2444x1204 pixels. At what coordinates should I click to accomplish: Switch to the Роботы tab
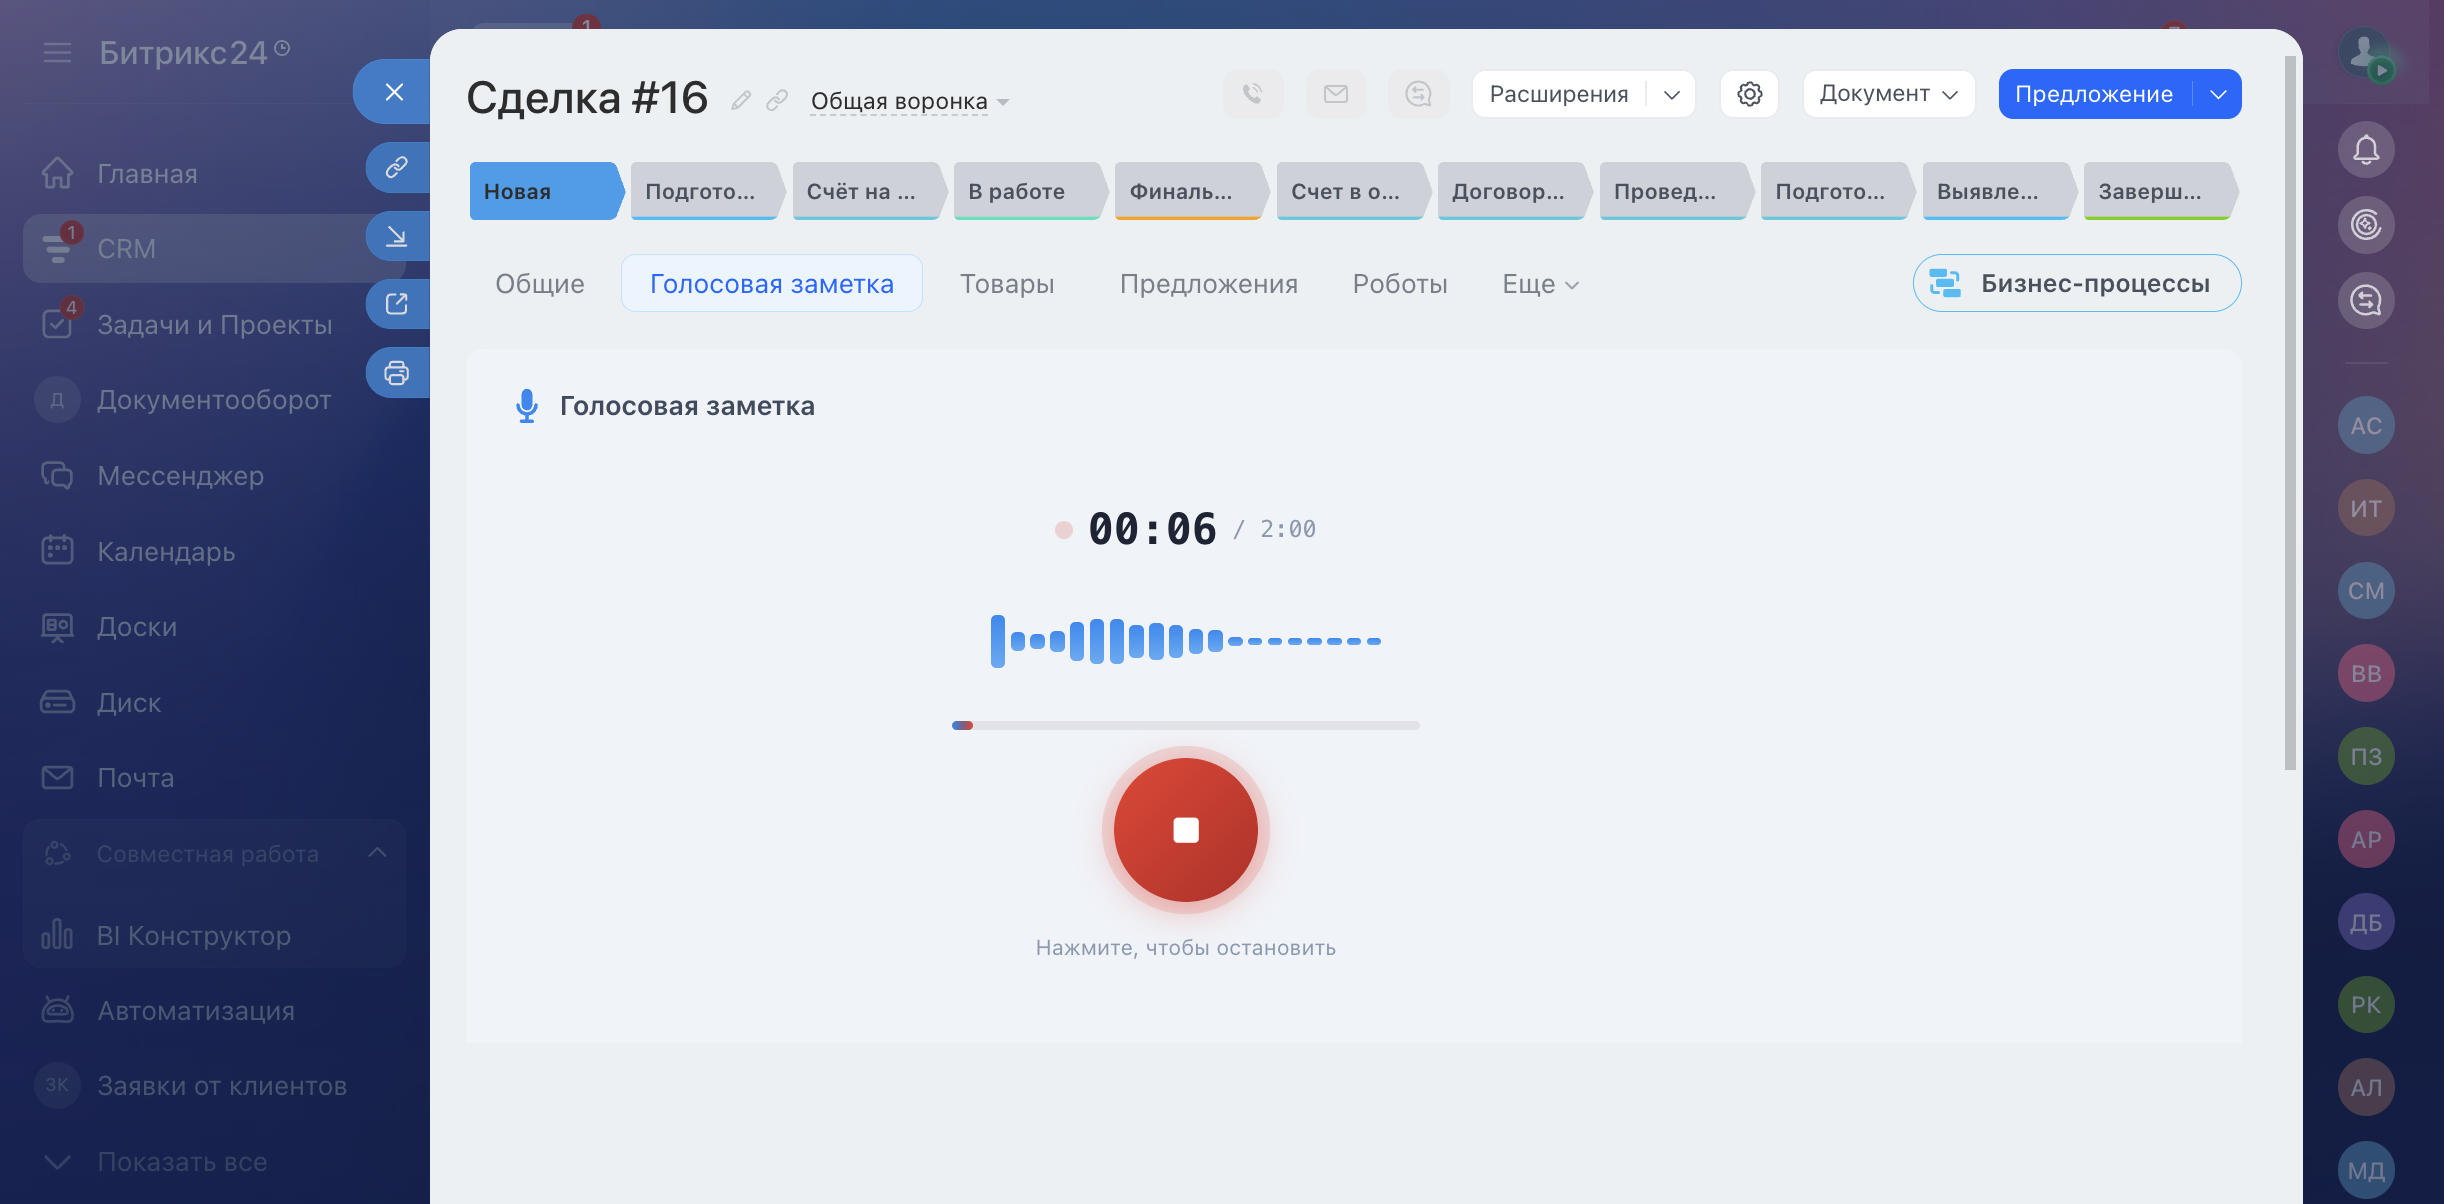pyautogui.click(x=1399, y=284)
